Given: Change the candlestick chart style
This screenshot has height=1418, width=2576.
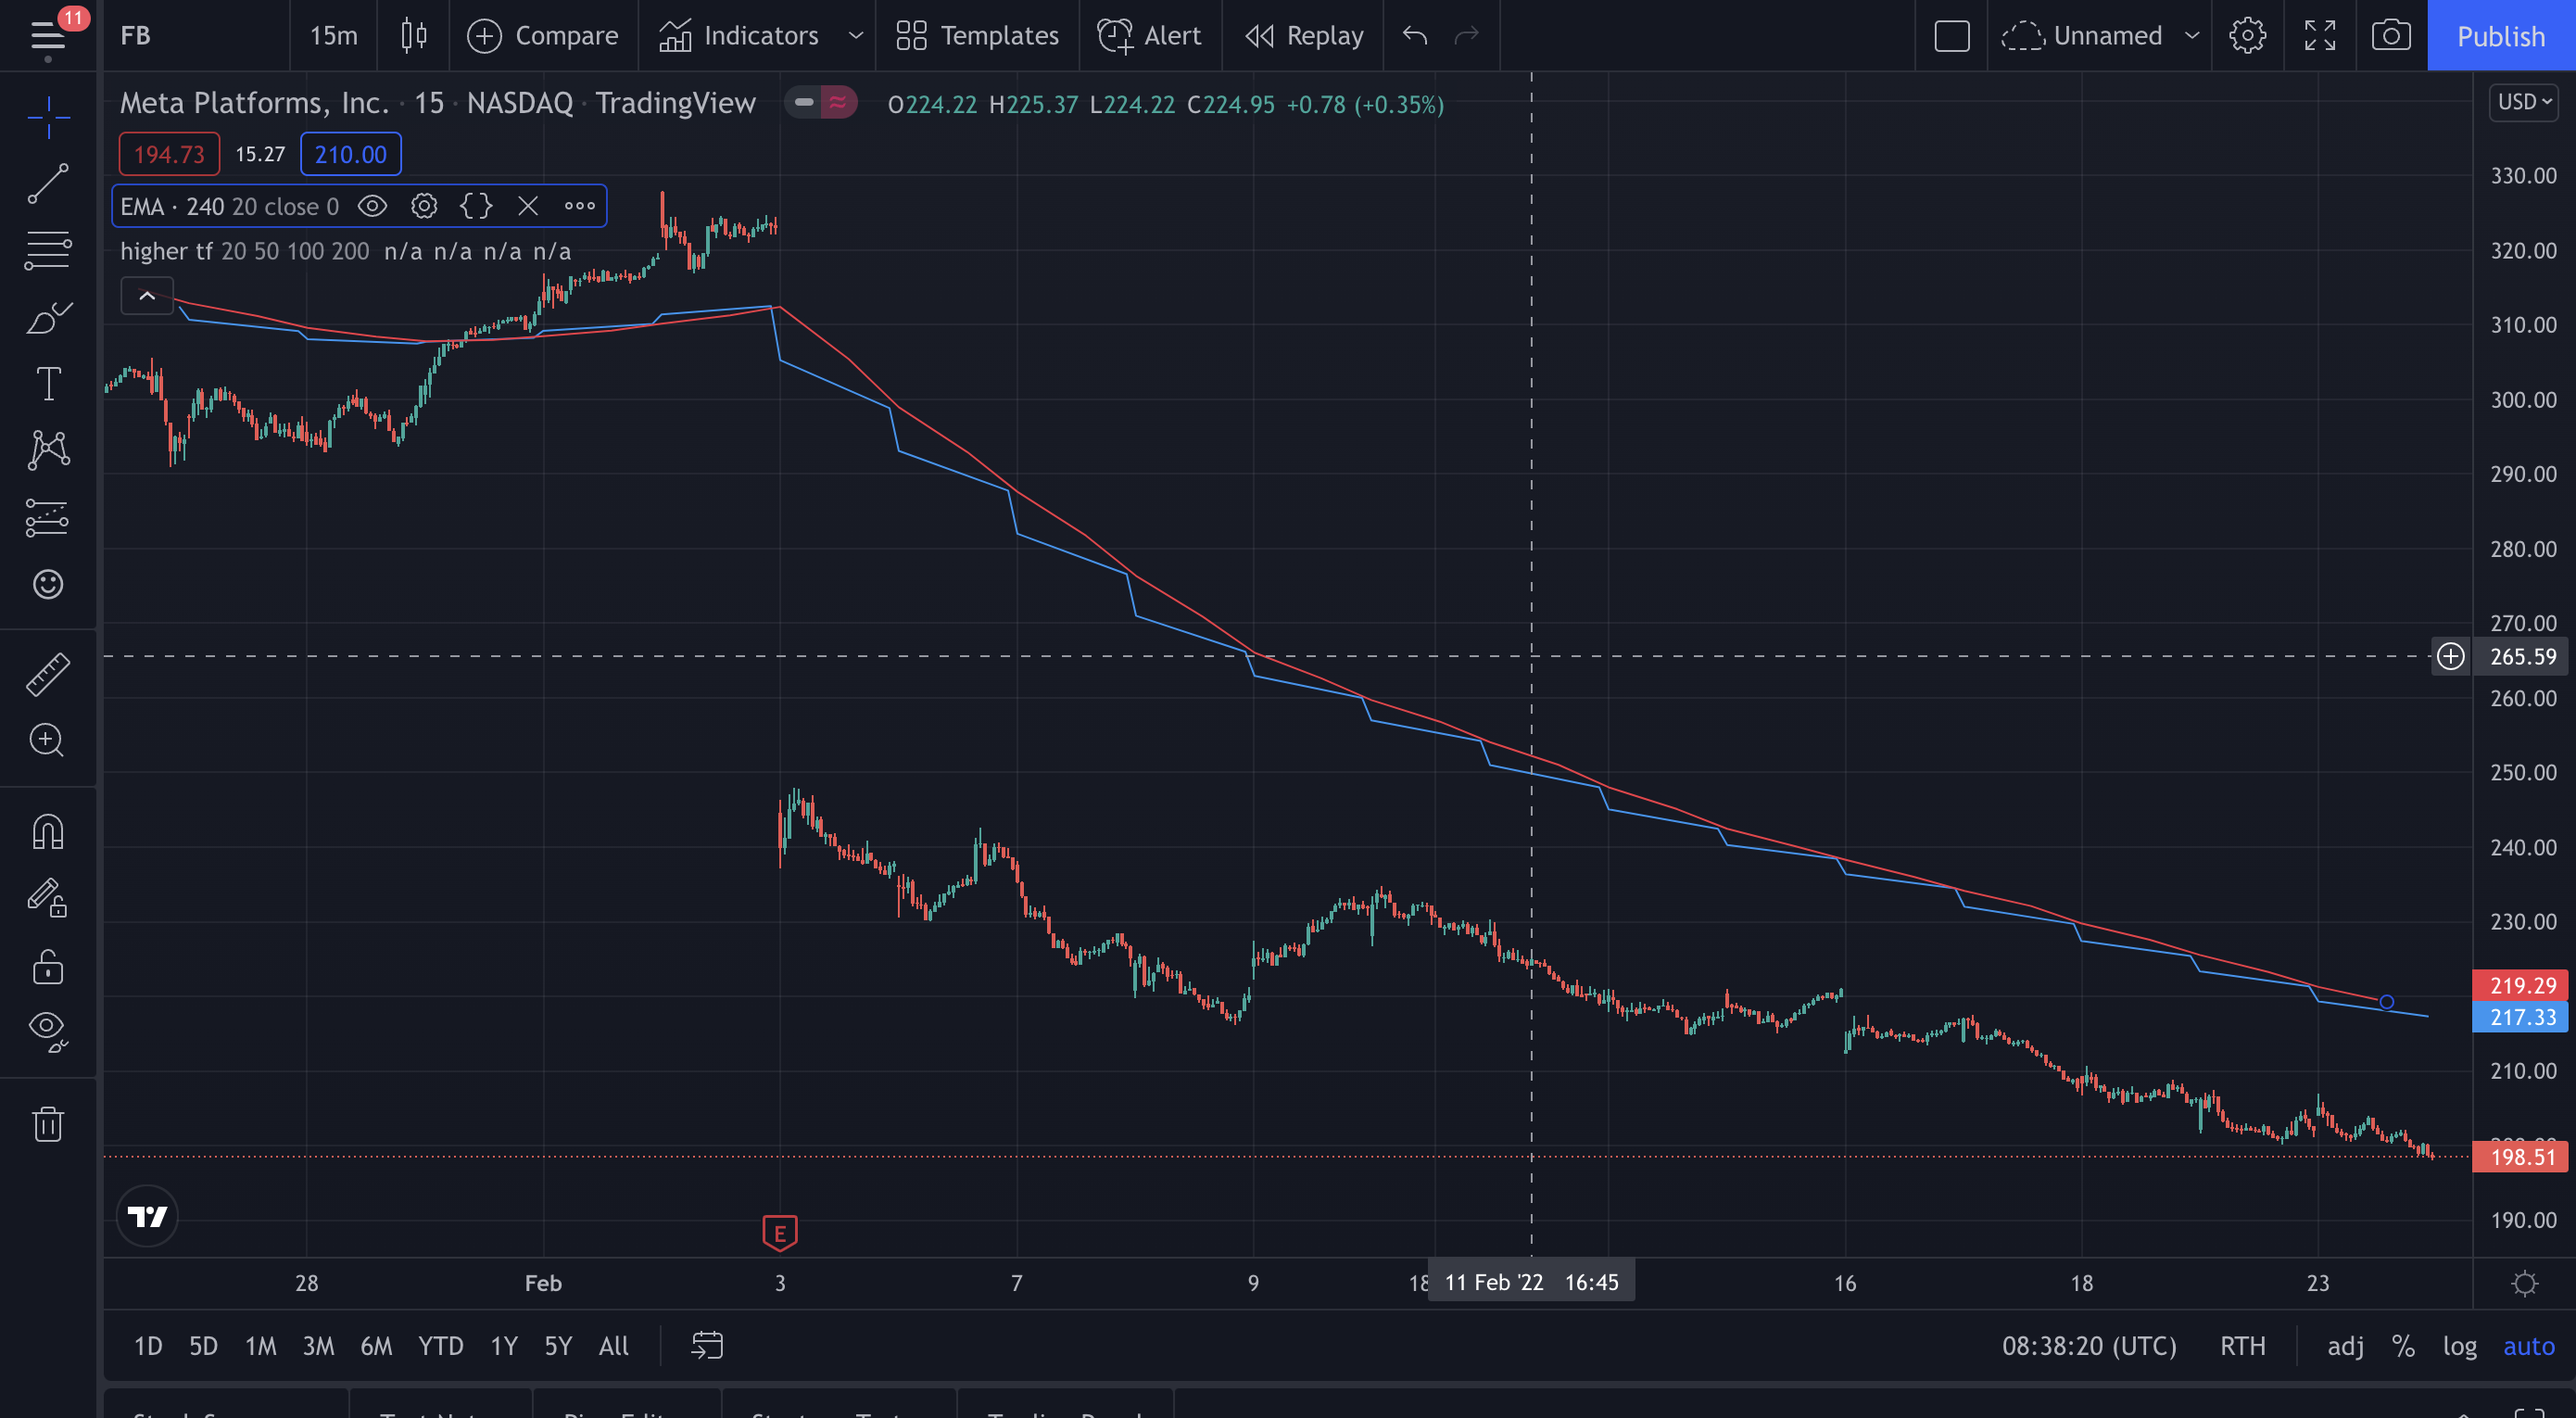Looking at the screenshot, I should 413,36.
